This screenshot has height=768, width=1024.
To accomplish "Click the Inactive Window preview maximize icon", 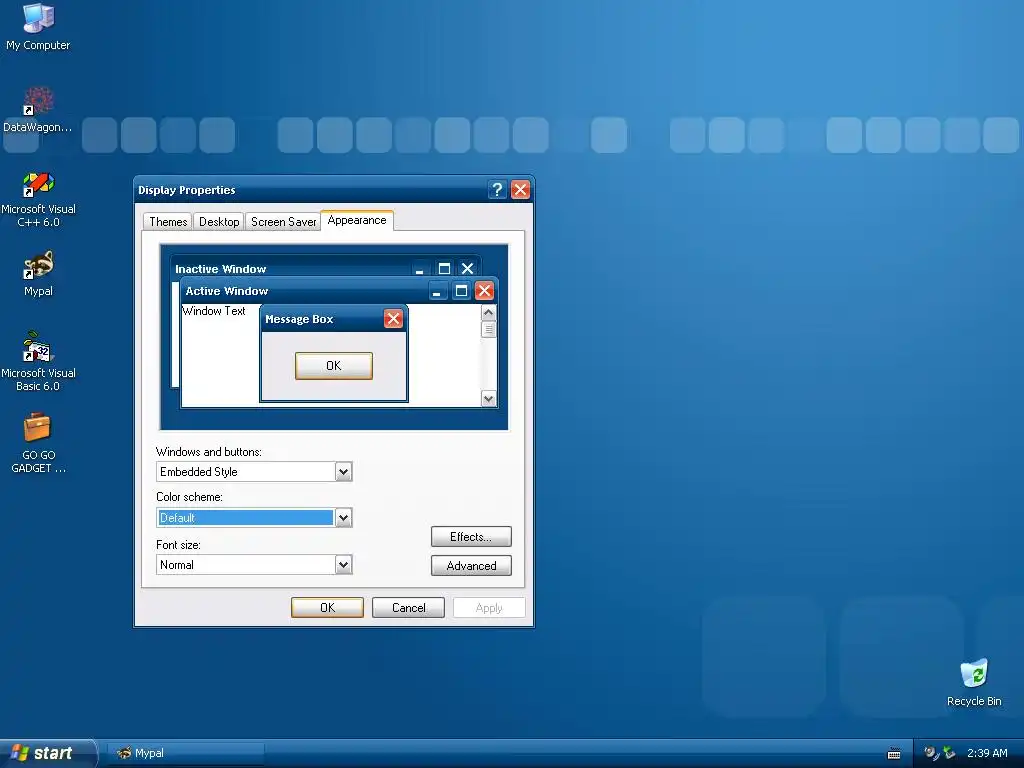I will click(444, 268).
